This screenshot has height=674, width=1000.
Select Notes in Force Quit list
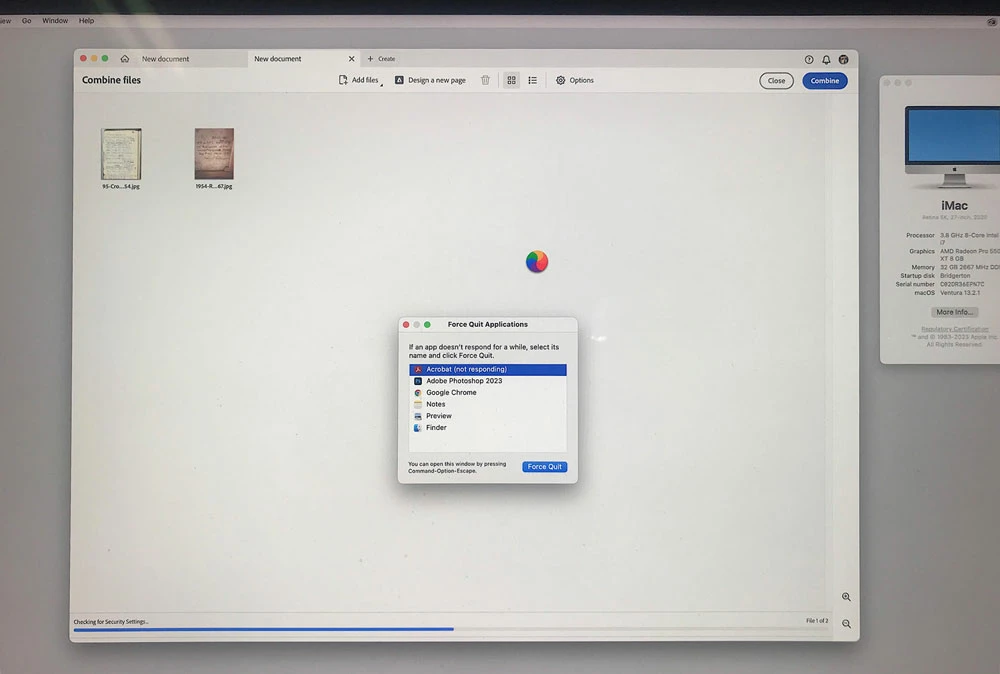[488, 404]
